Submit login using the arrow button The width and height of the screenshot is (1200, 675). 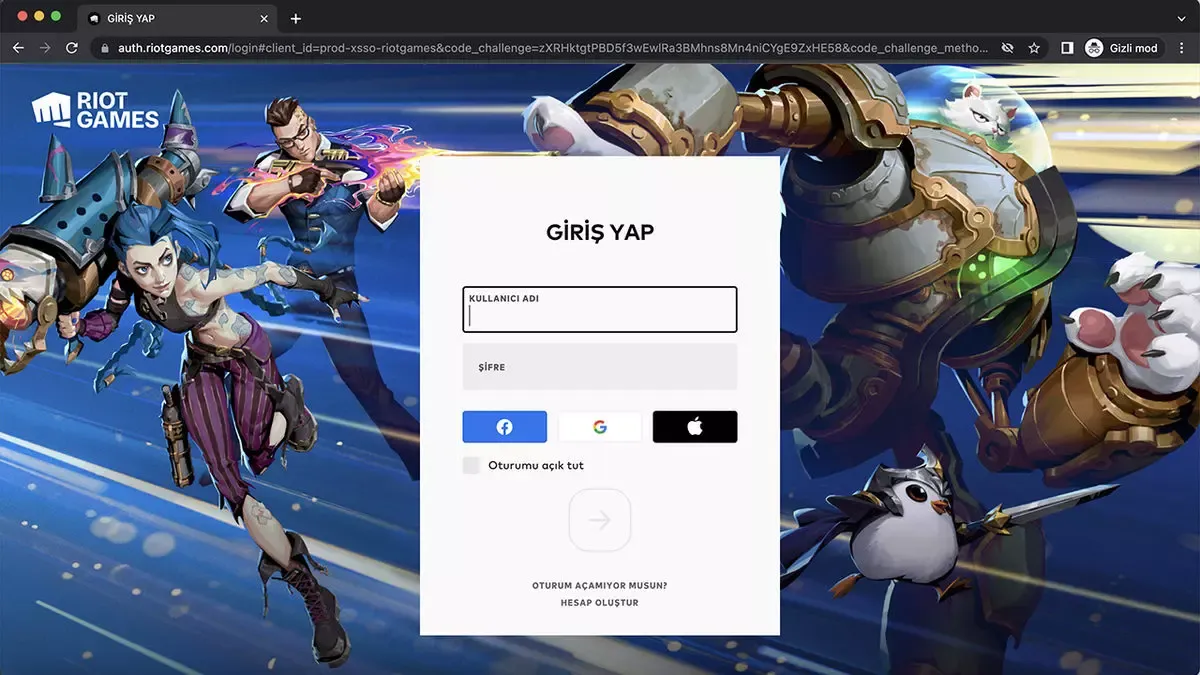pyautogui.click(x=599, y=520)
